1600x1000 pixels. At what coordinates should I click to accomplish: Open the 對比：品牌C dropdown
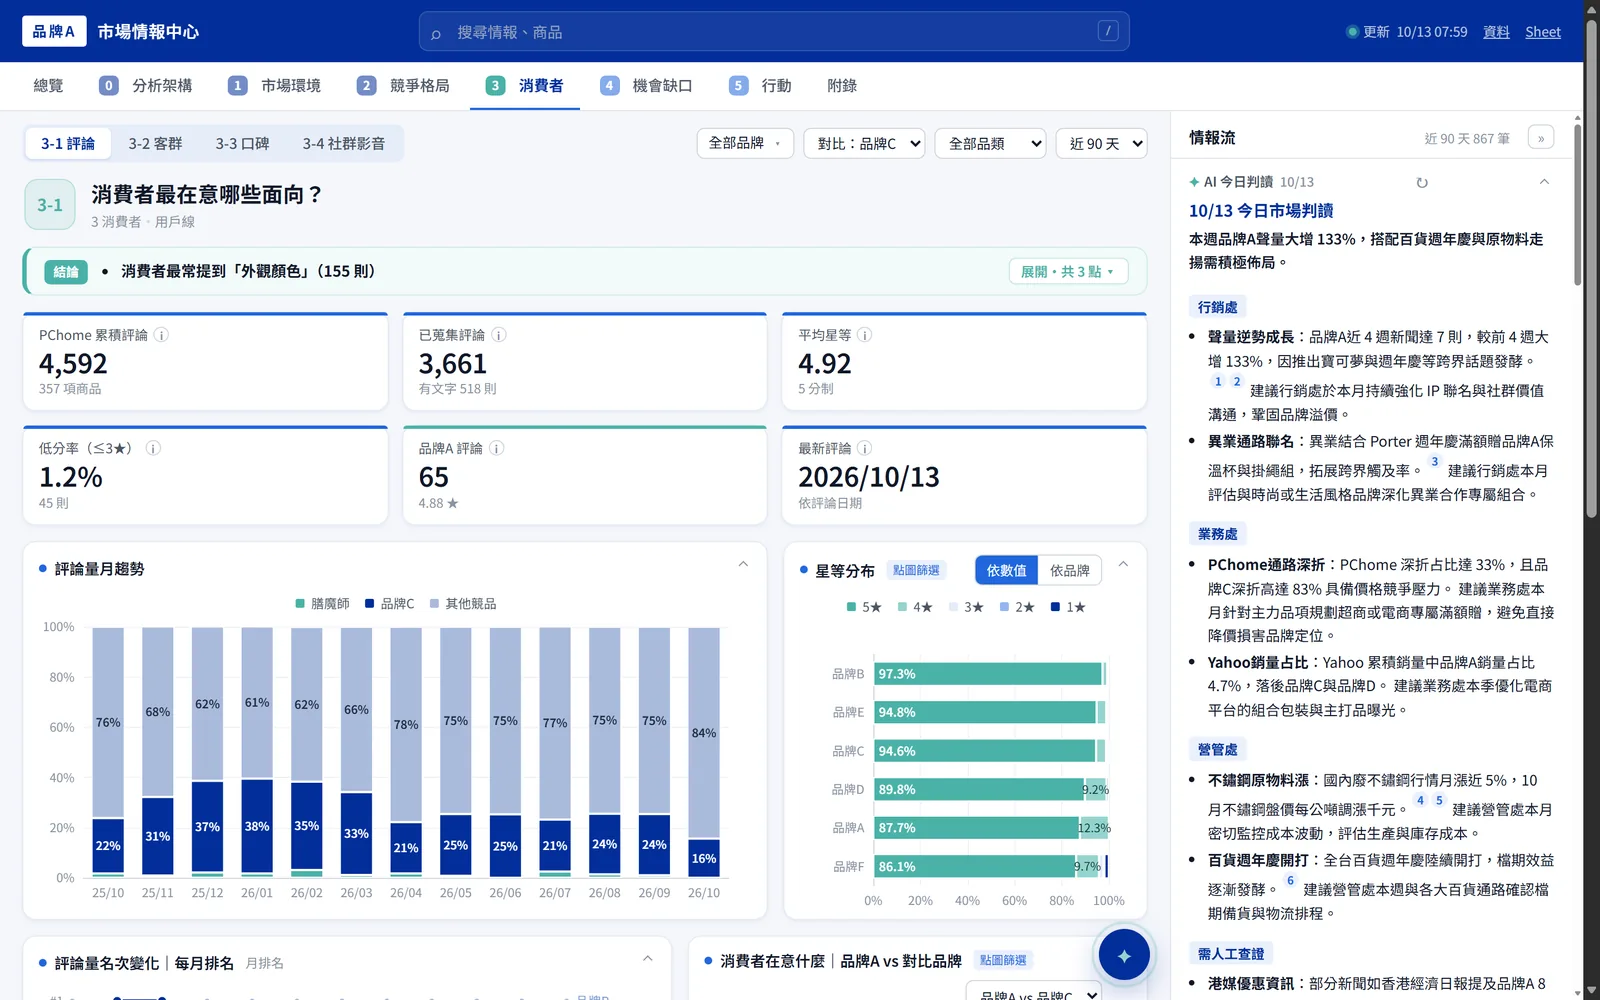tap(864, 144)
